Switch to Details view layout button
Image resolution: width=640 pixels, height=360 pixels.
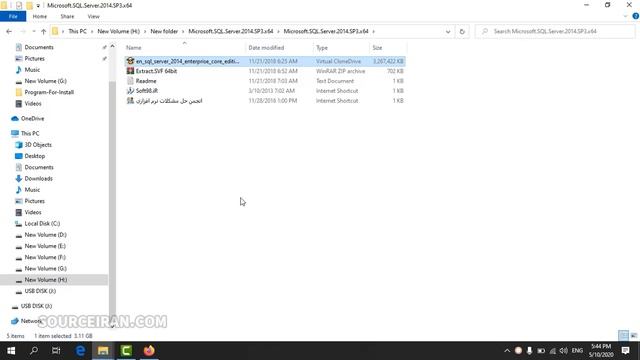[x=623, y=336]
